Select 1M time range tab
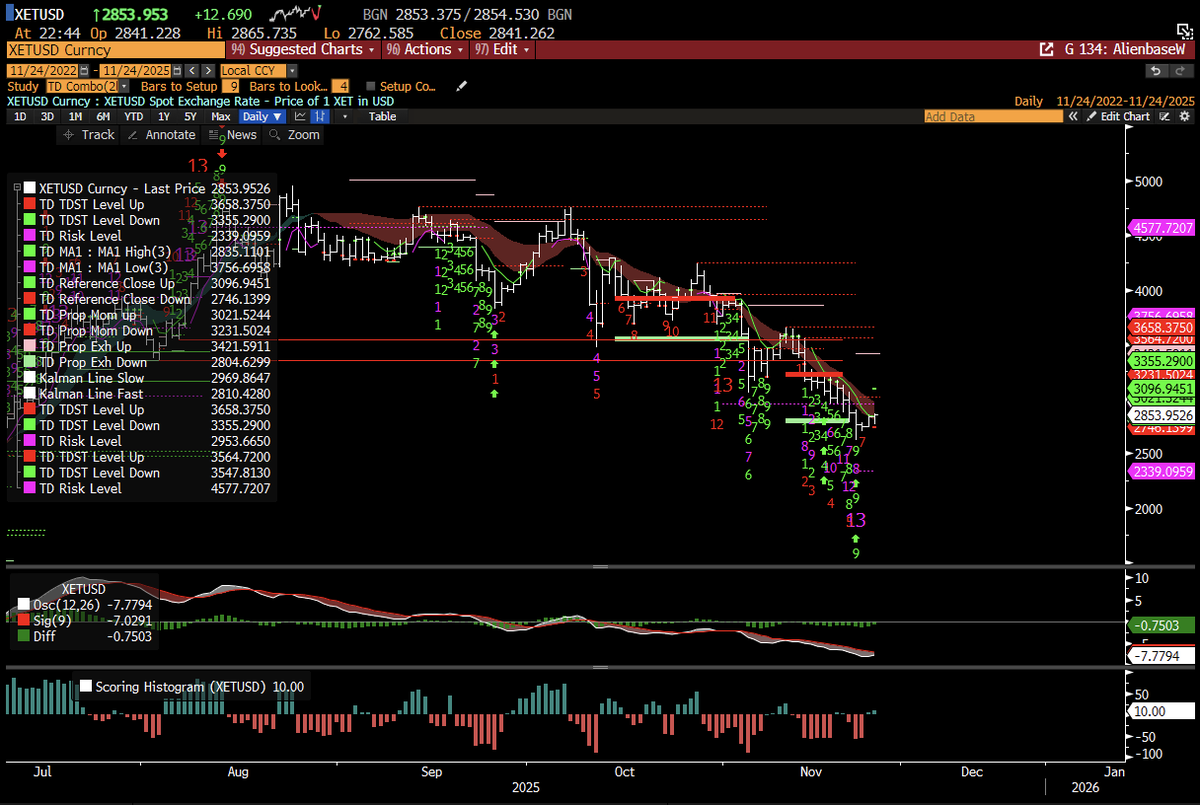 coord(75,116)
